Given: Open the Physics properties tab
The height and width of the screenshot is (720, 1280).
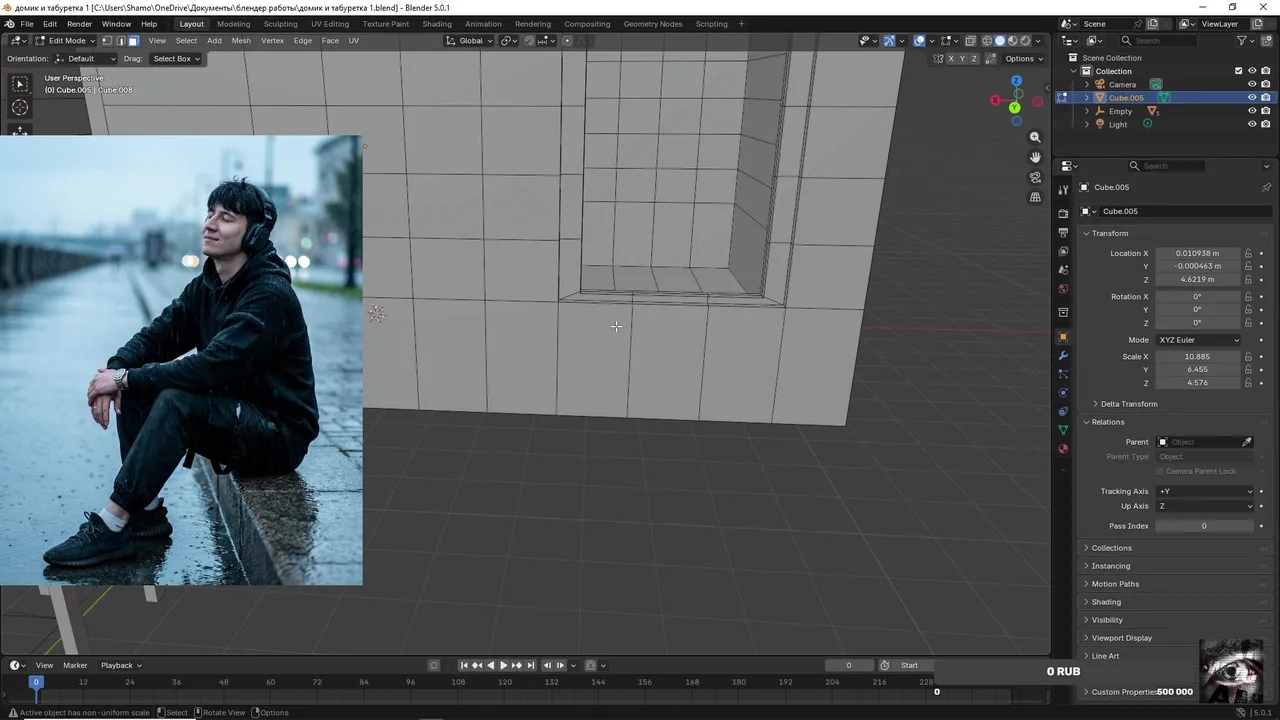Looking at the screenshot, I should coord(1063,393).
